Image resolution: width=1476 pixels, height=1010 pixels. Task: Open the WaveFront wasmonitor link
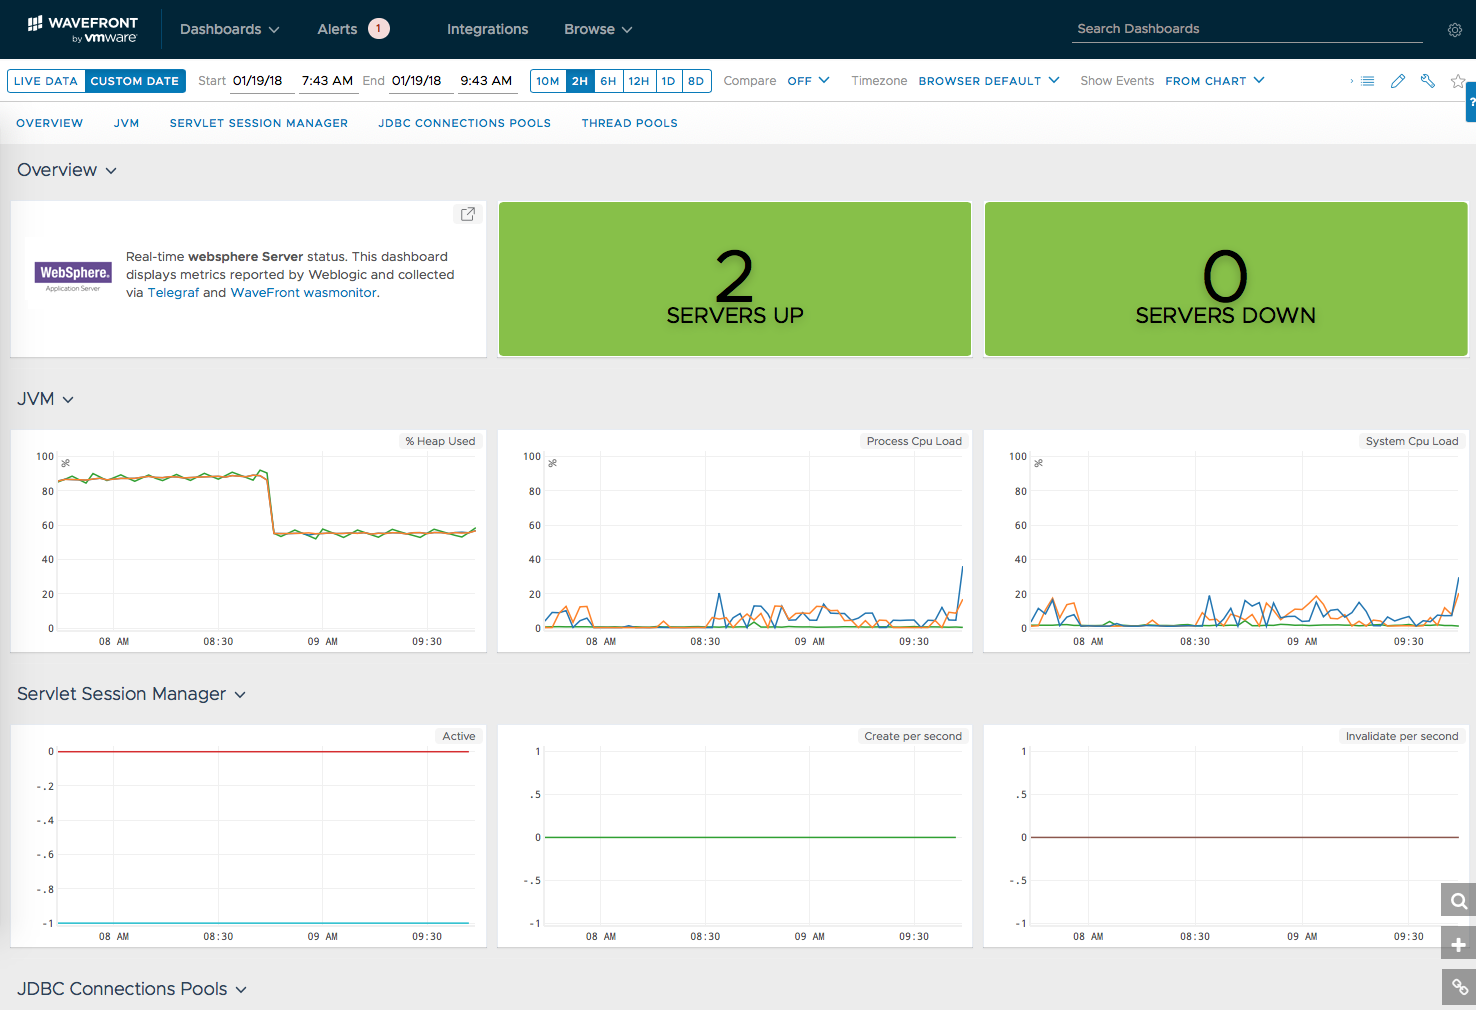303,293
